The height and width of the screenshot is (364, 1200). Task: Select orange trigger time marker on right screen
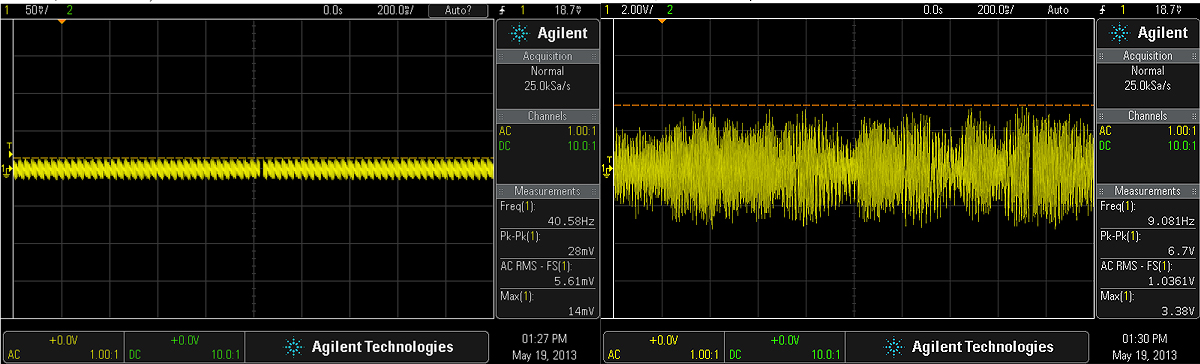pyautogui.click(x=661, y=22)
